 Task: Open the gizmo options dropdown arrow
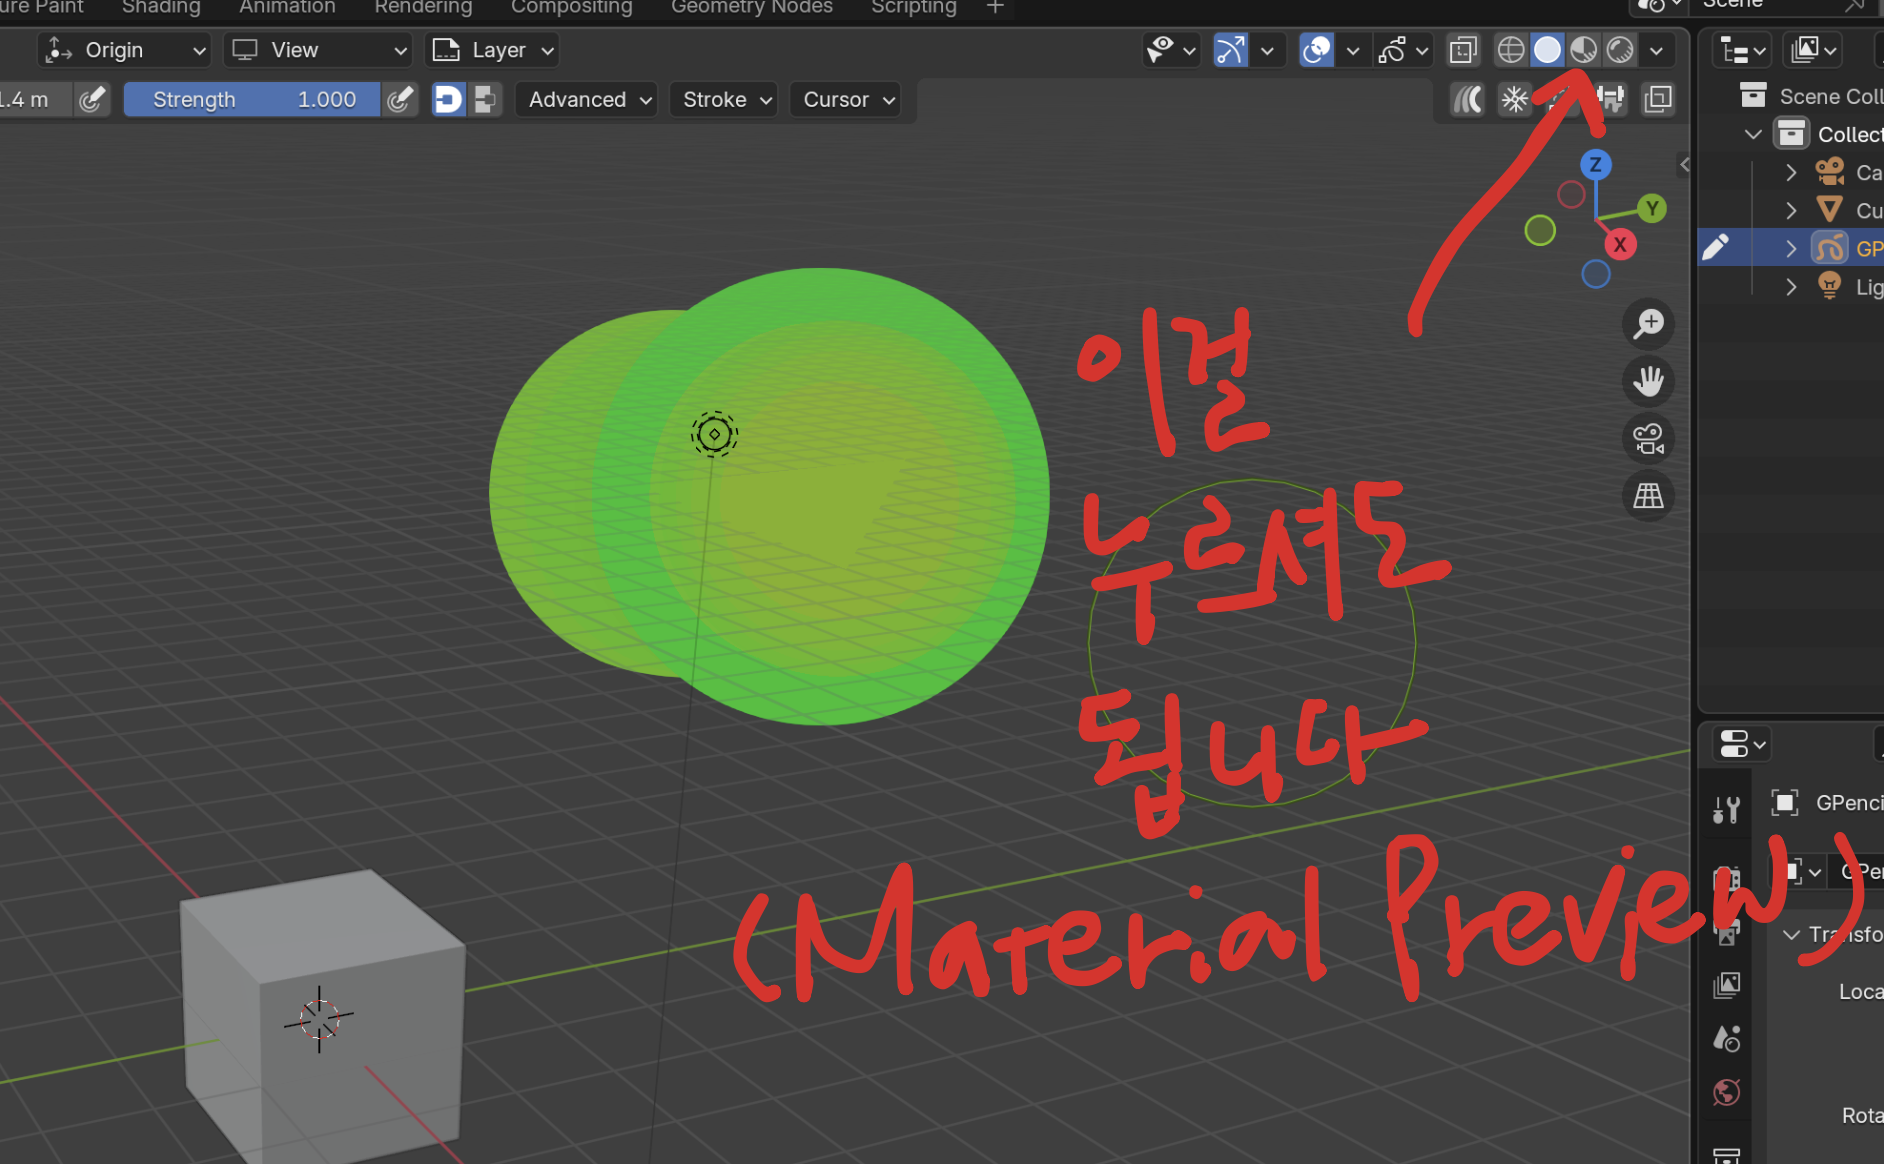point(1267,50)
